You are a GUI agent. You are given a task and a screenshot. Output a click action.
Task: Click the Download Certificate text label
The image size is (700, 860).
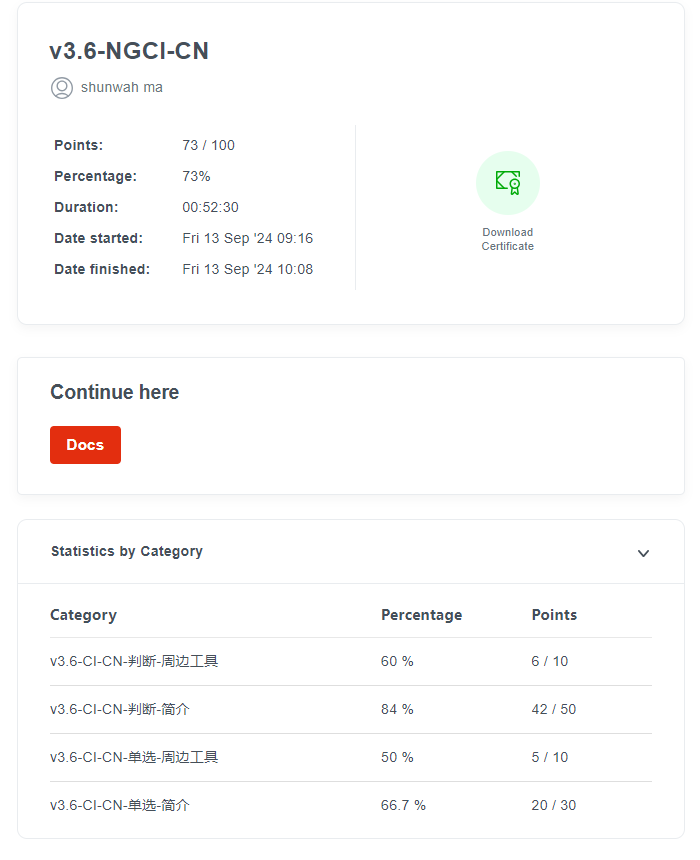[x=508, y=239]
